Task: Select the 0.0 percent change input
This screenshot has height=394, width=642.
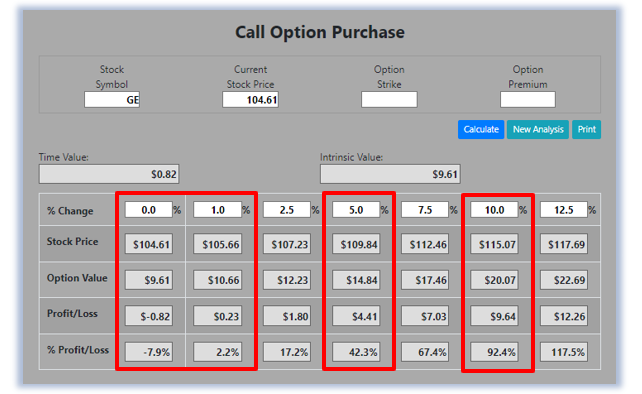Action: (148, 210)
